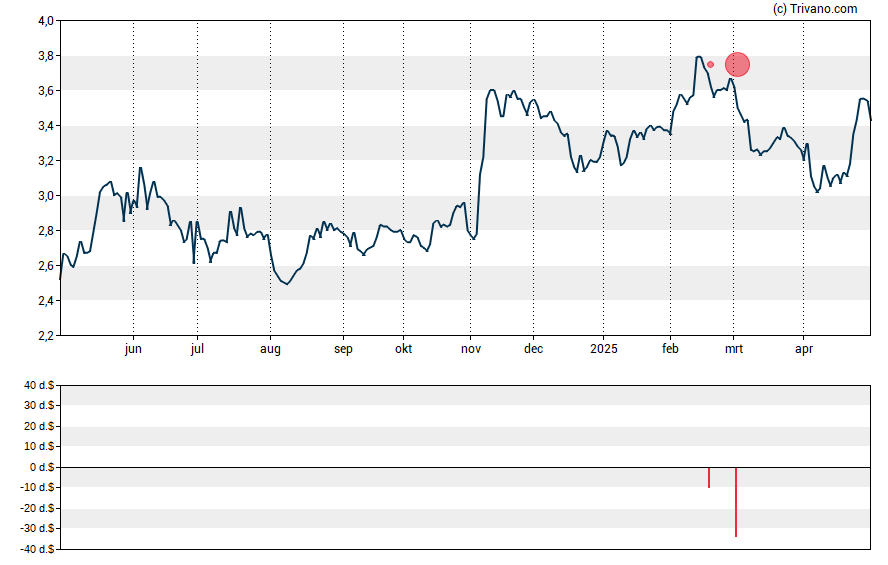Click the 'mrt' month label
888x565 pixels.
pos(734,349)
